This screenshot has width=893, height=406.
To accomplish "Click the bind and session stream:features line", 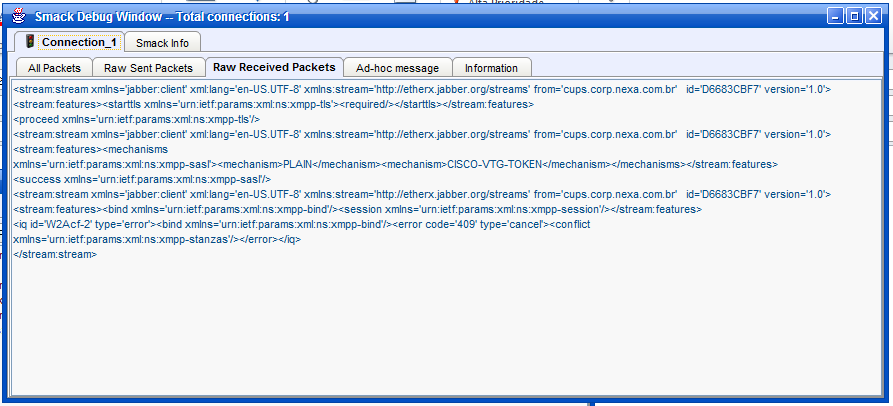I will coord(358,209).
